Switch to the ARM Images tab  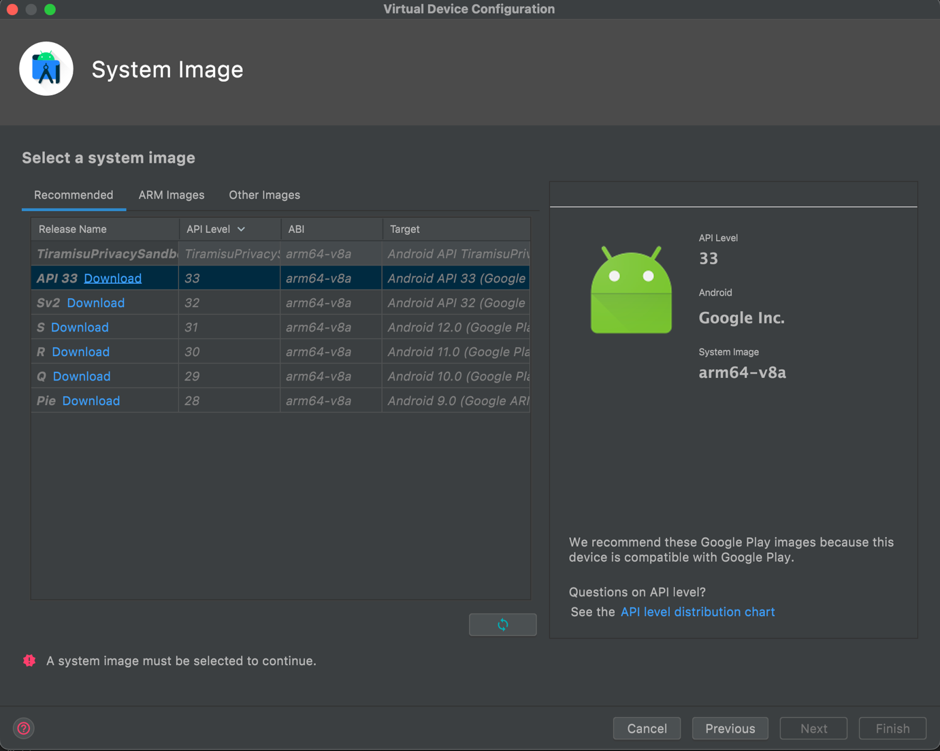pyautogui.click(x=171, y=195)
